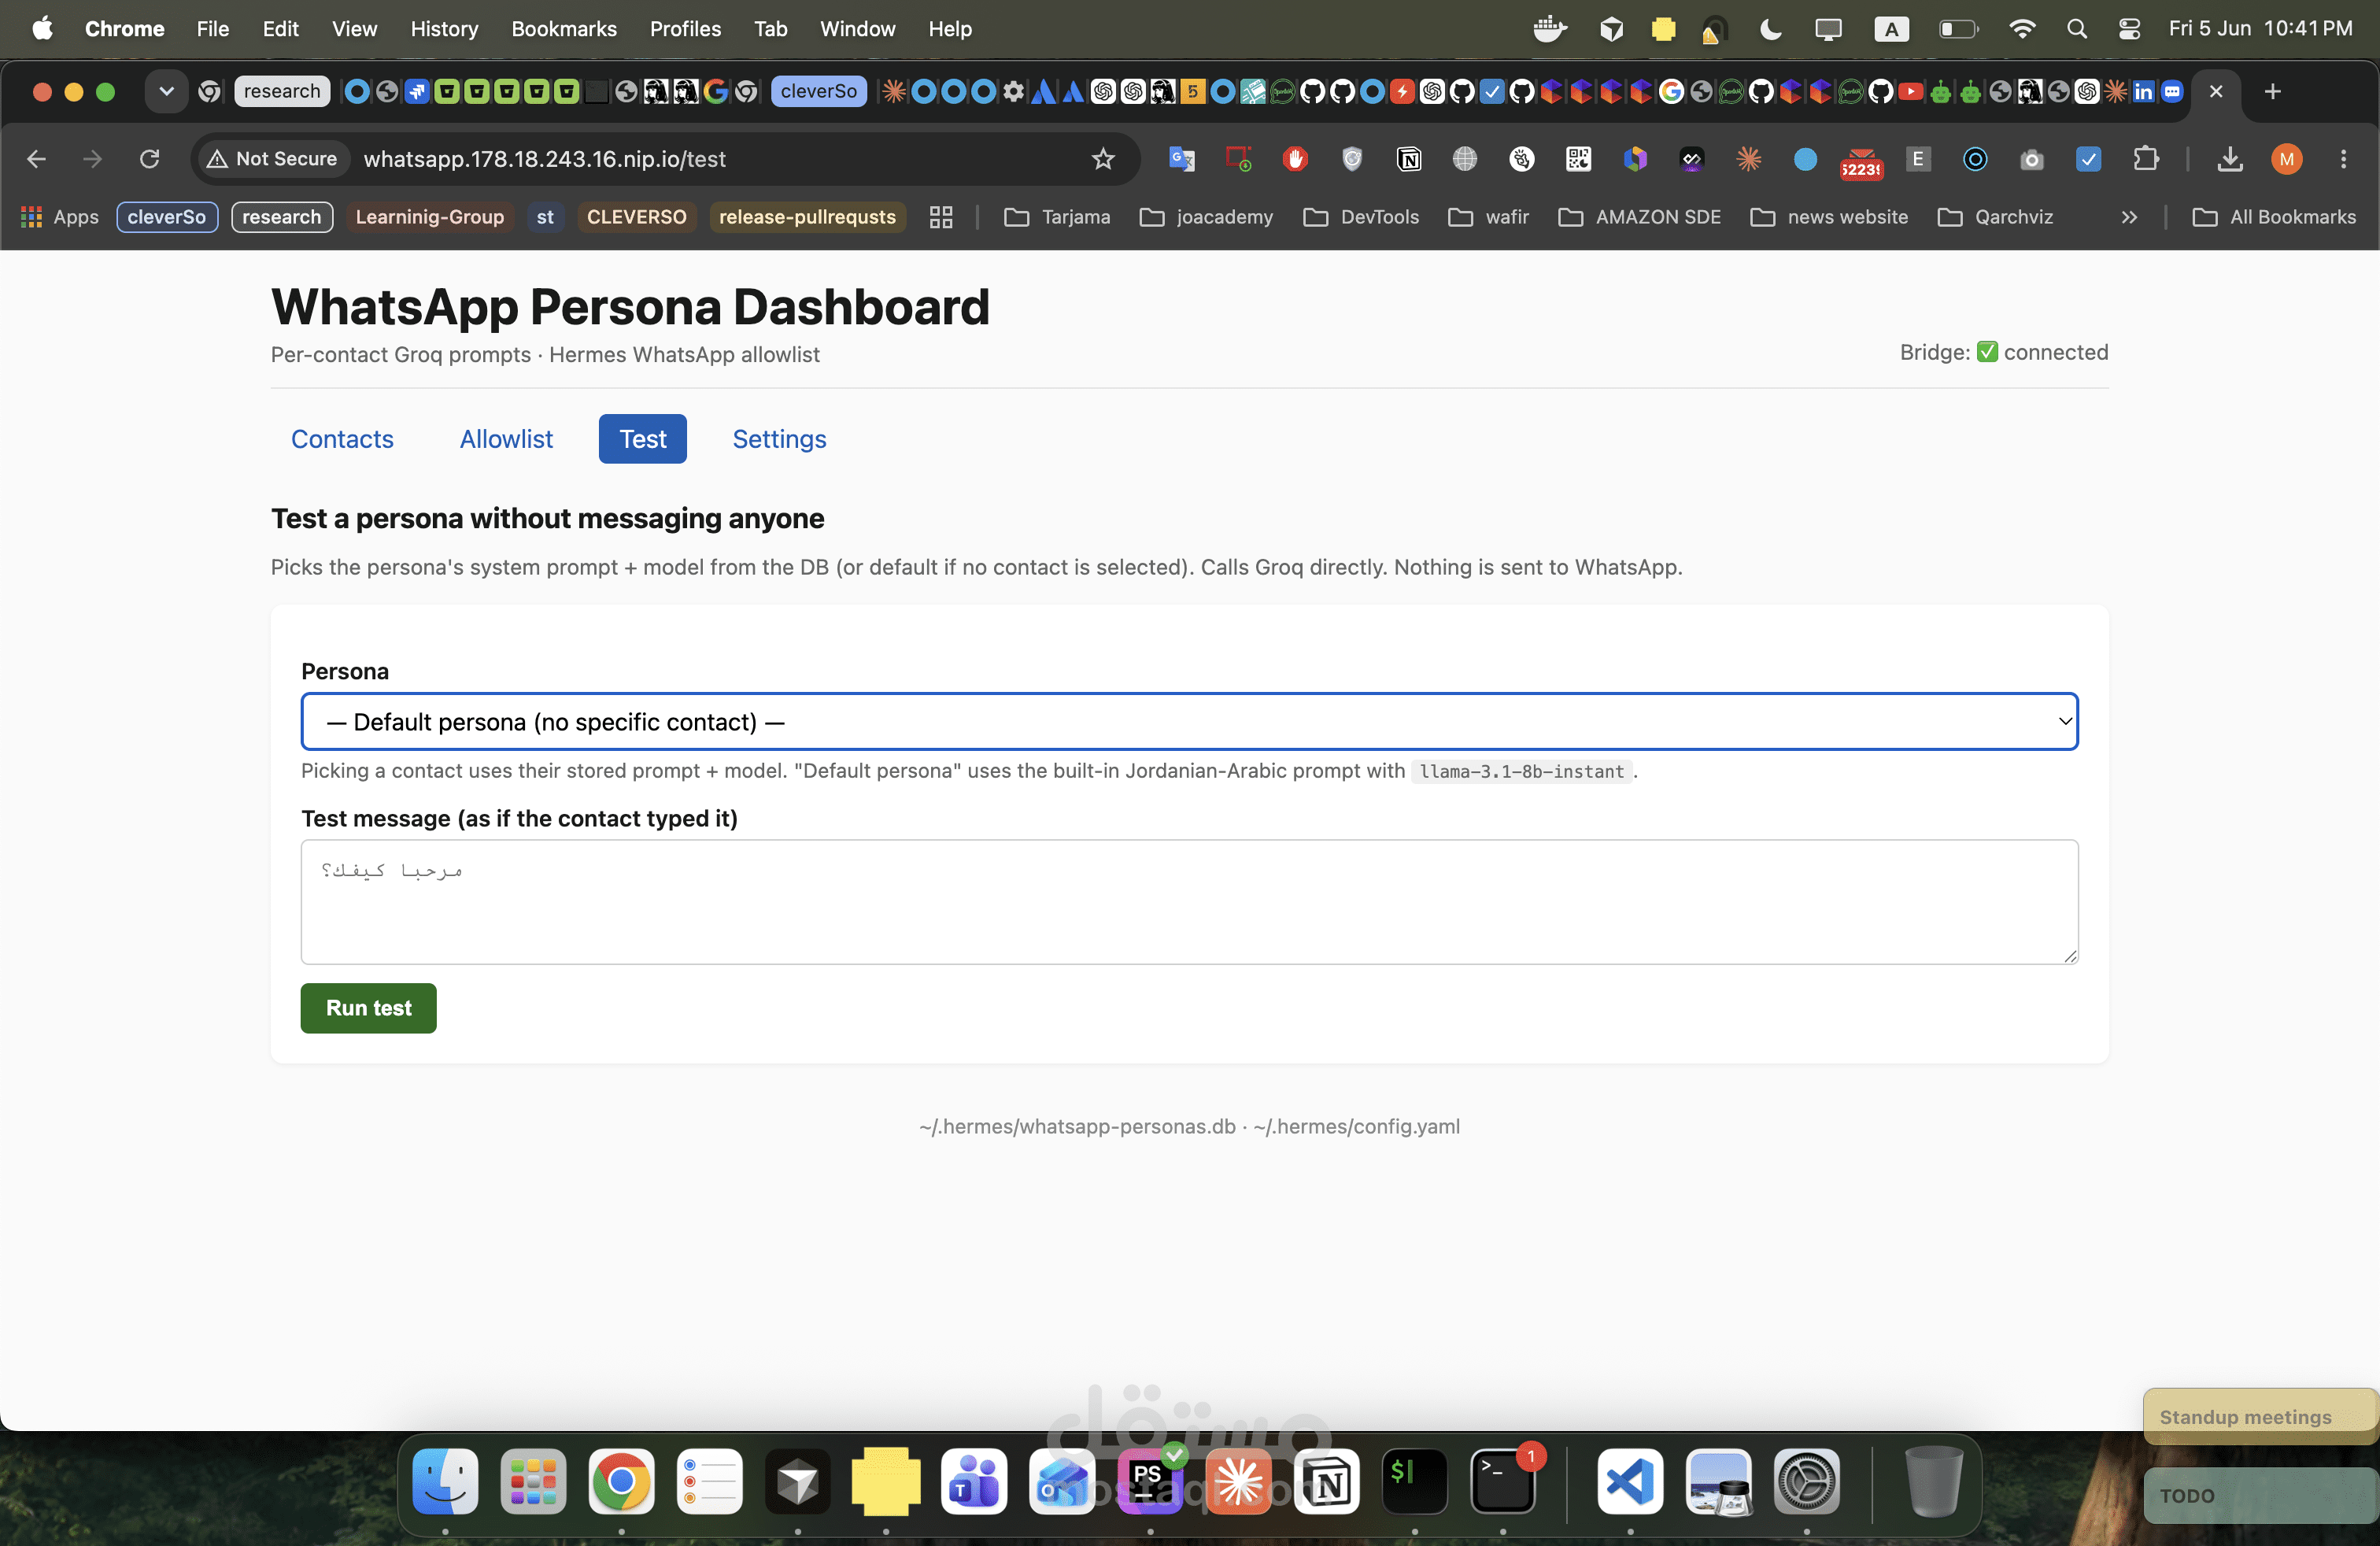Open the Learninig-Group bookmark
Screen dimensions: 2380x1546
click(x=430, y=217)
